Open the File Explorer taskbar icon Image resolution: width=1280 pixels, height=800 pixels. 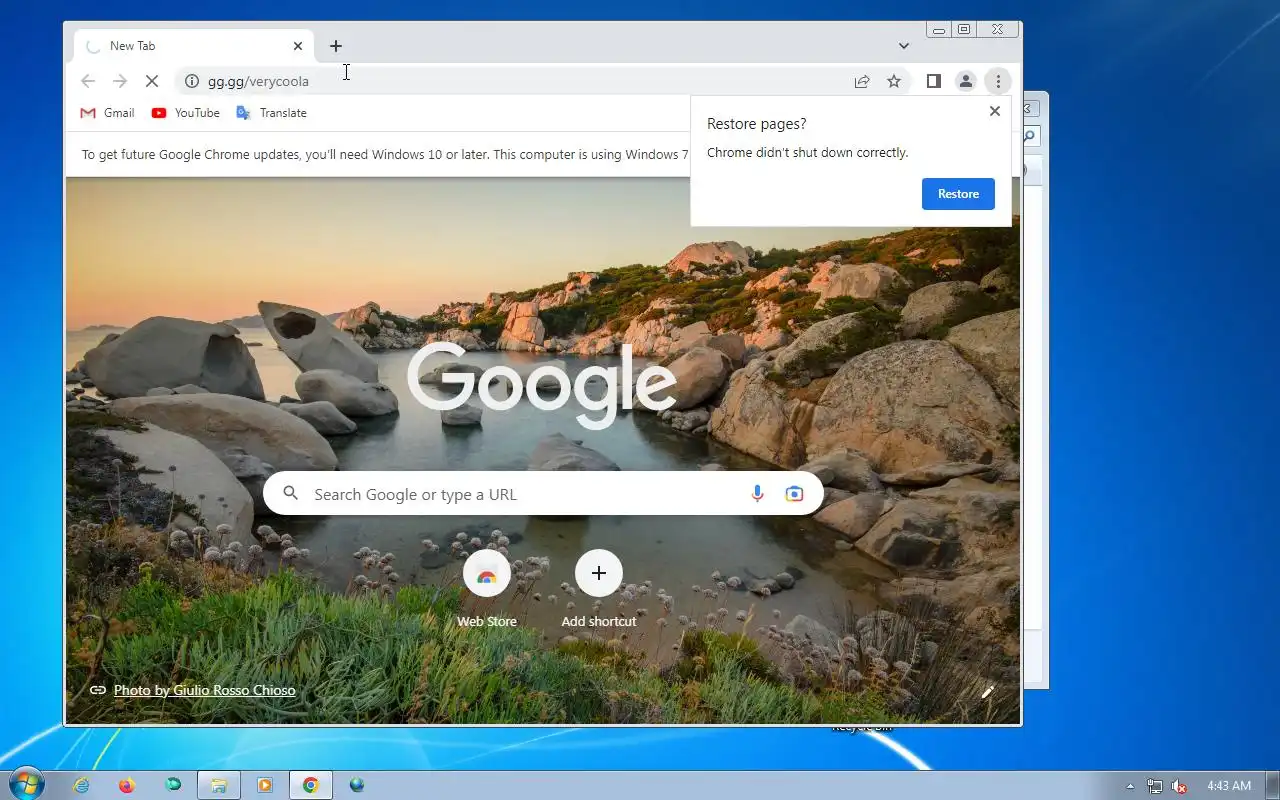pos(218,786)
